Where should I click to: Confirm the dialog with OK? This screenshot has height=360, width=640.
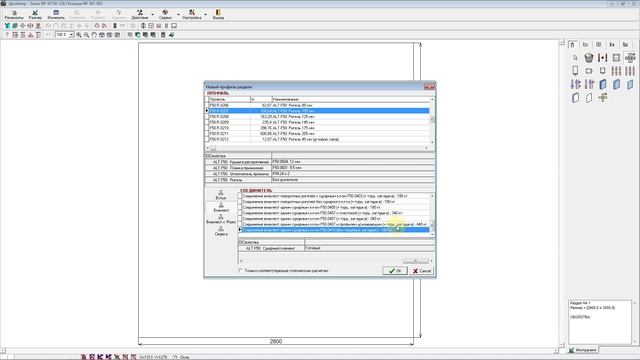tap(395, 271)
